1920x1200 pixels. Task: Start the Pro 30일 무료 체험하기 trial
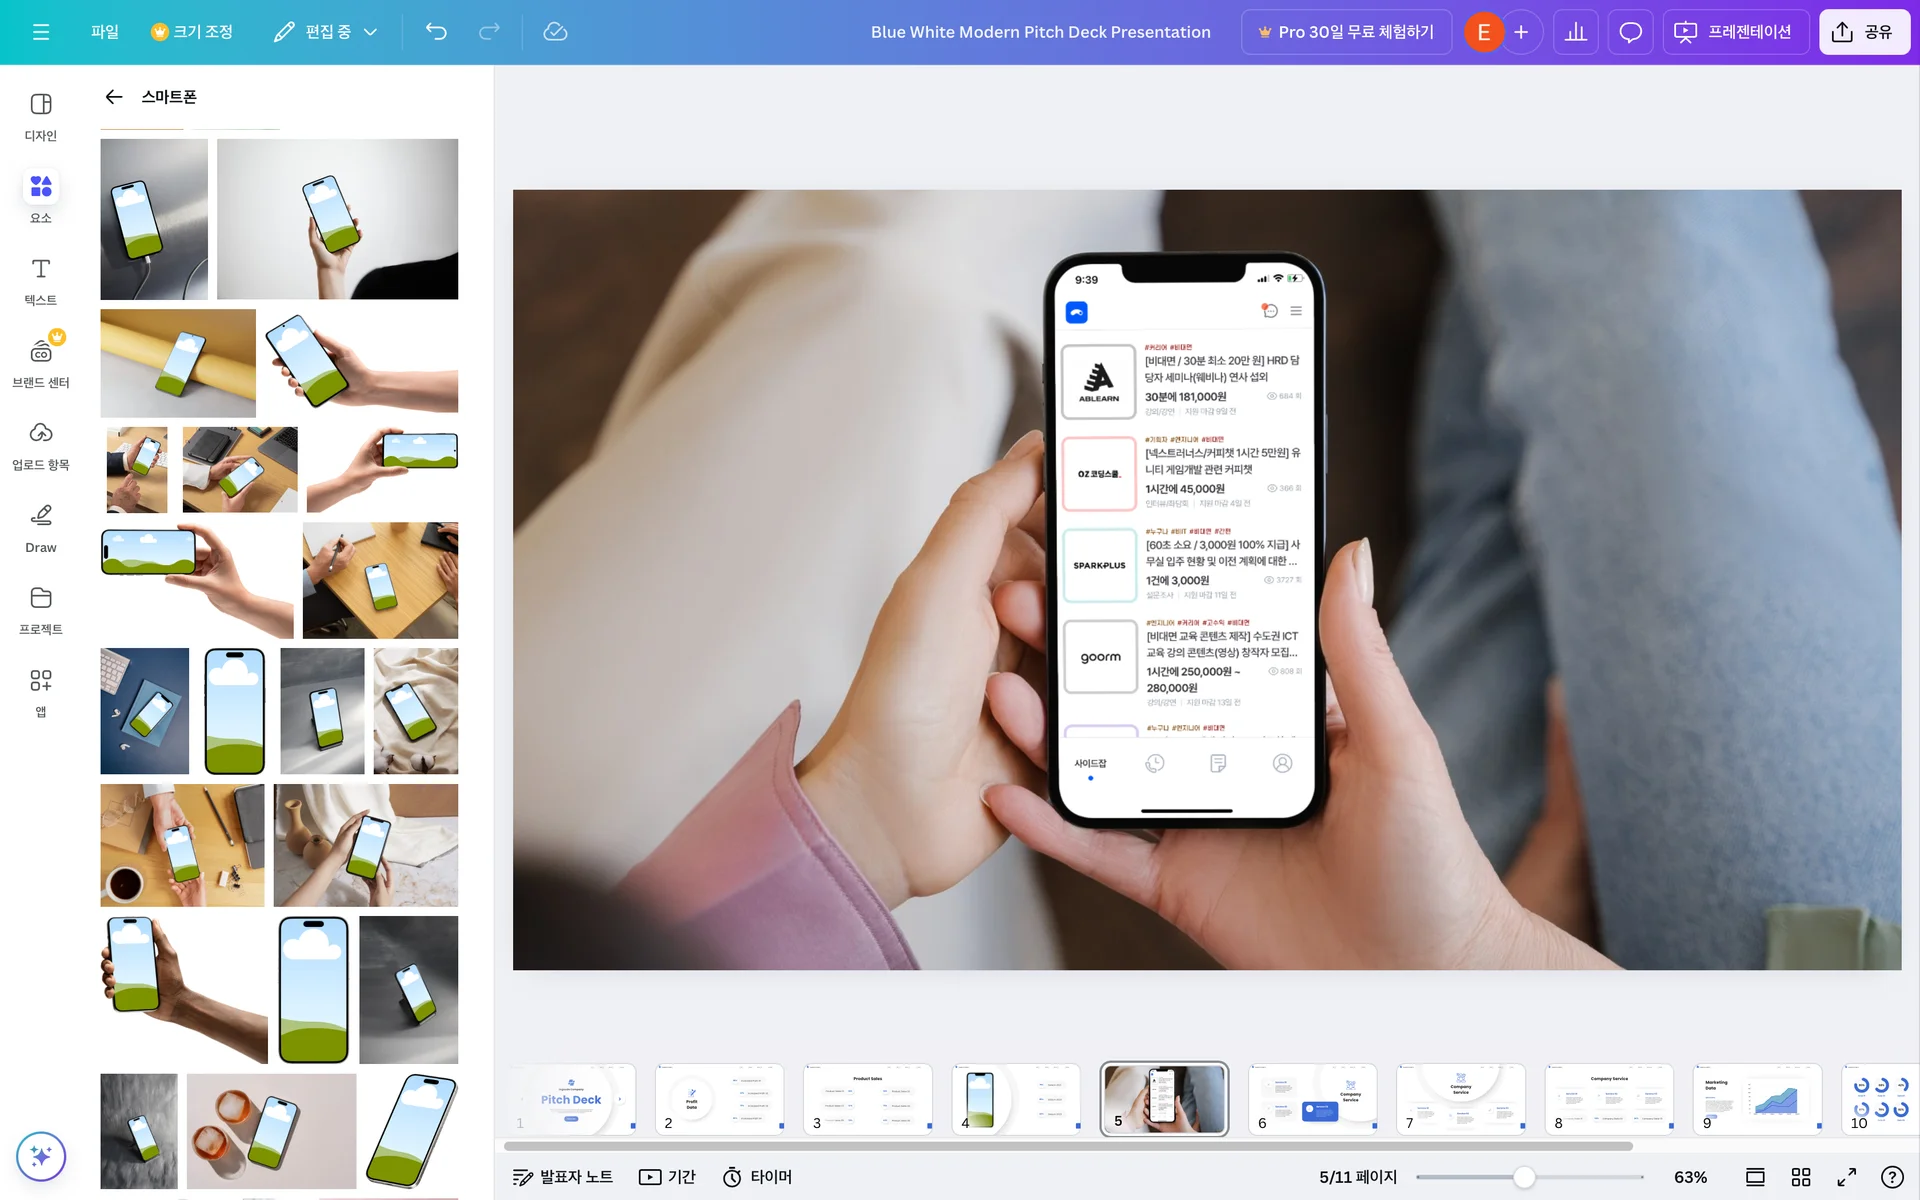click(x=1346, y=31)
